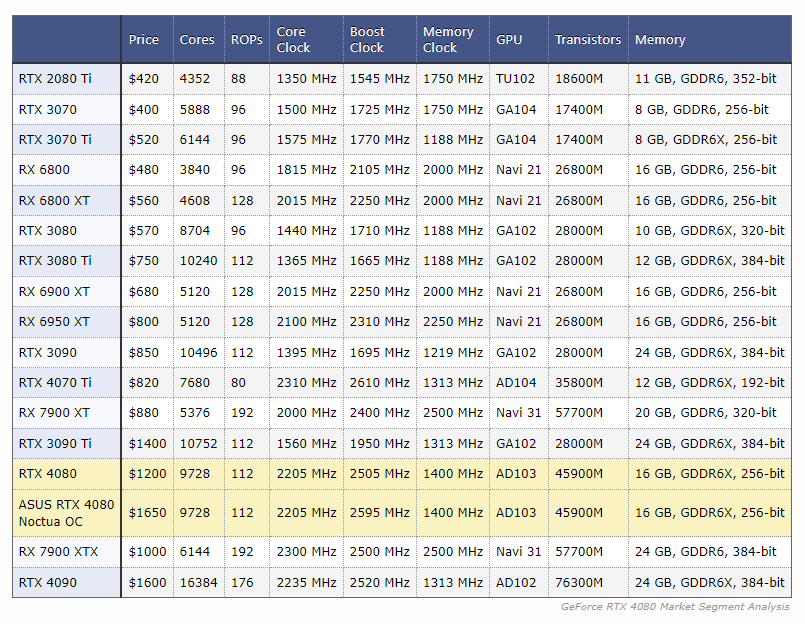The height and width of the screenshot is (624, 805).
Task: Click the Boost Clock header cell
Action: click(367, 40)
